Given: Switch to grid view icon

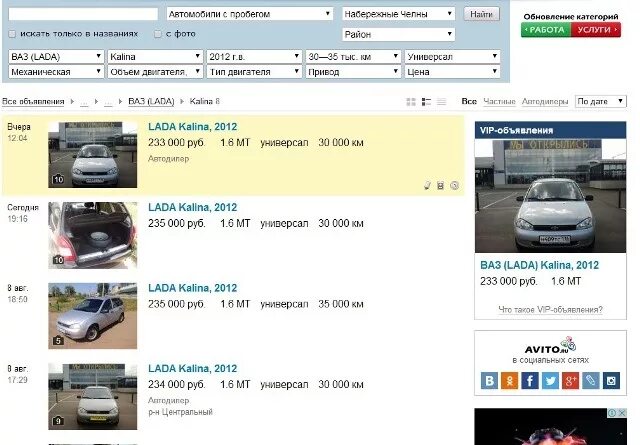Looking at the screenshot, I should [x=411, y=102].
